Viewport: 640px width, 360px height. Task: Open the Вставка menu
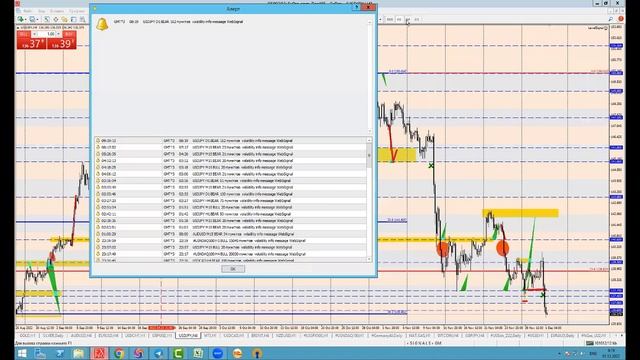57,11
